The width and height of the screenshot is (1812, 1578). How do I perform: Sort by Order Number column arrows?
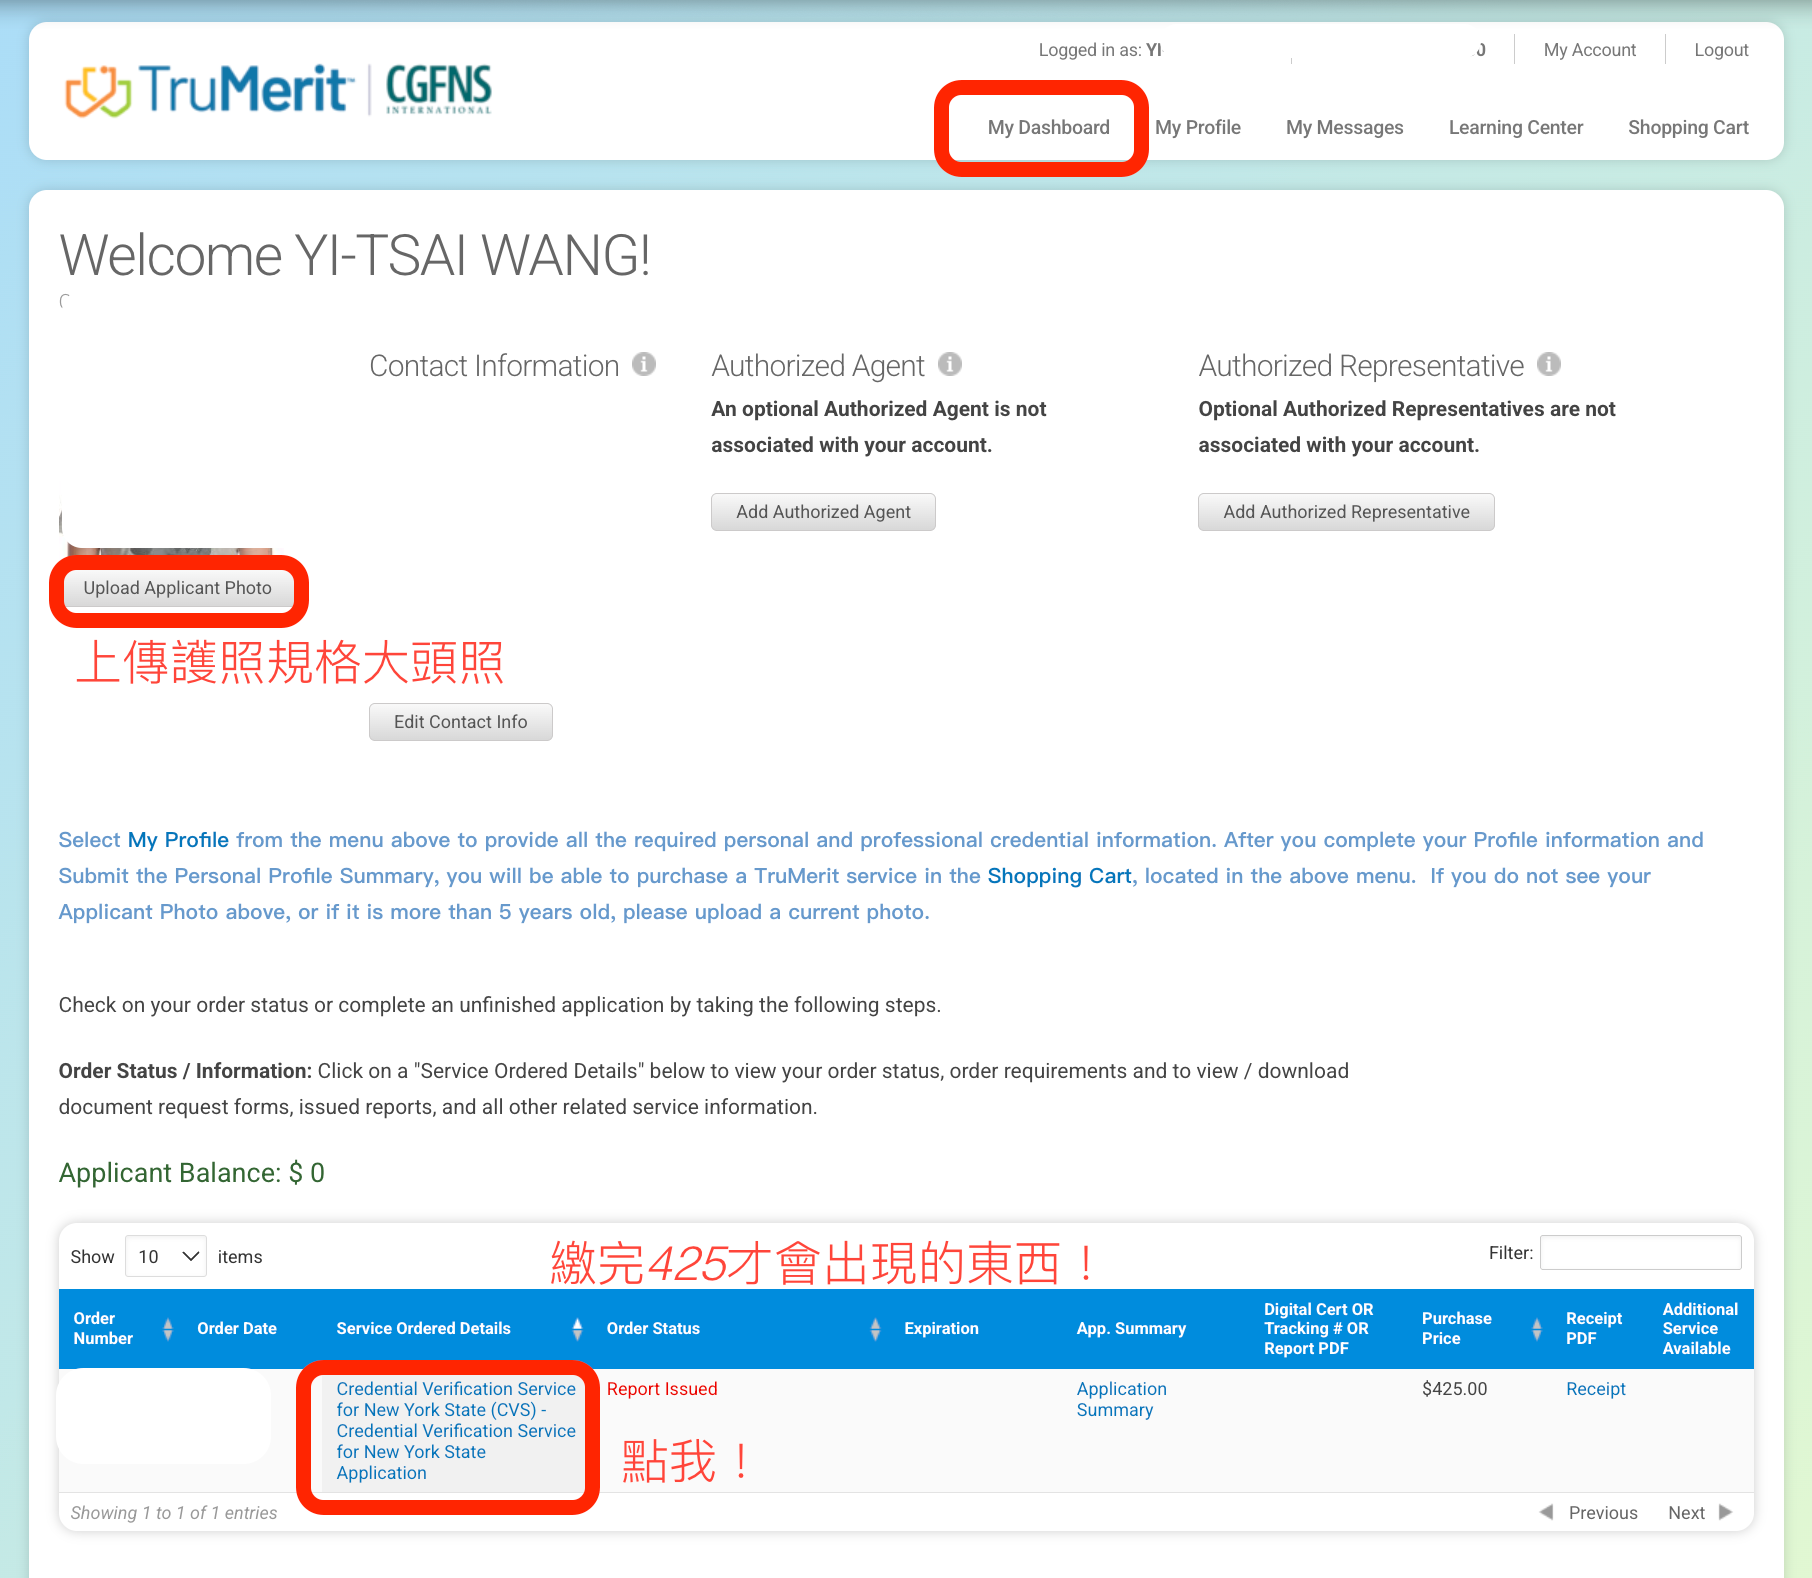click(167, 1329)
